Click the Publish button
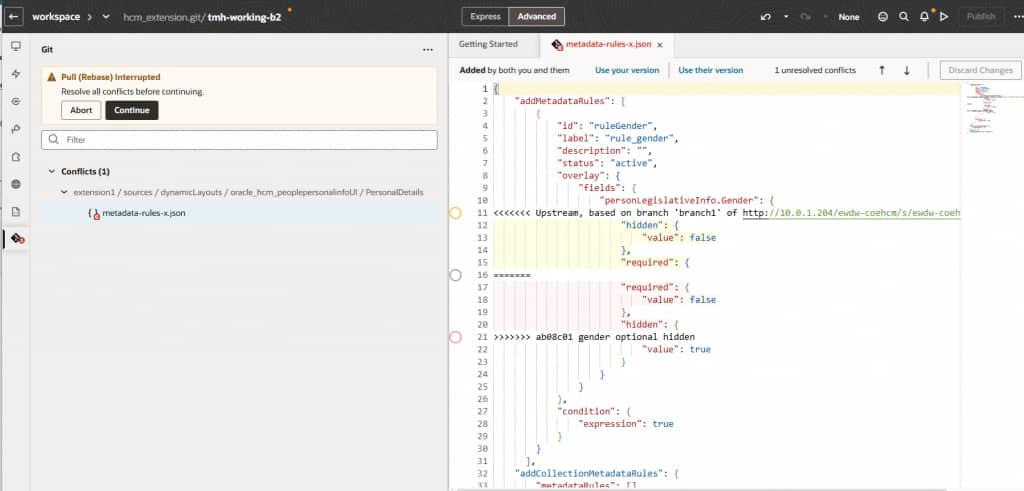Viewport: 1024px width, 491px height. pyautogui.click(x=981, y=17)
